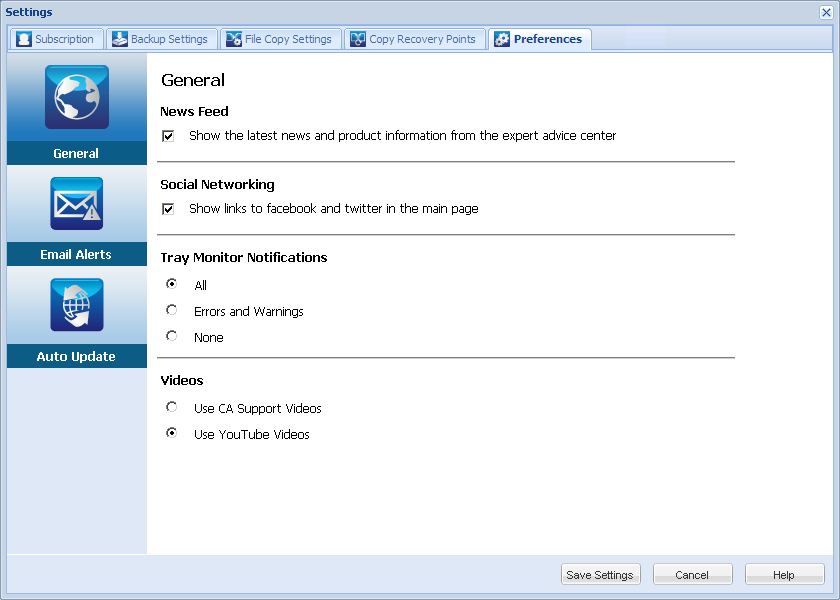
Task: Switch to the Copy Recovery Points tab
Action: (x=415, y=38)
